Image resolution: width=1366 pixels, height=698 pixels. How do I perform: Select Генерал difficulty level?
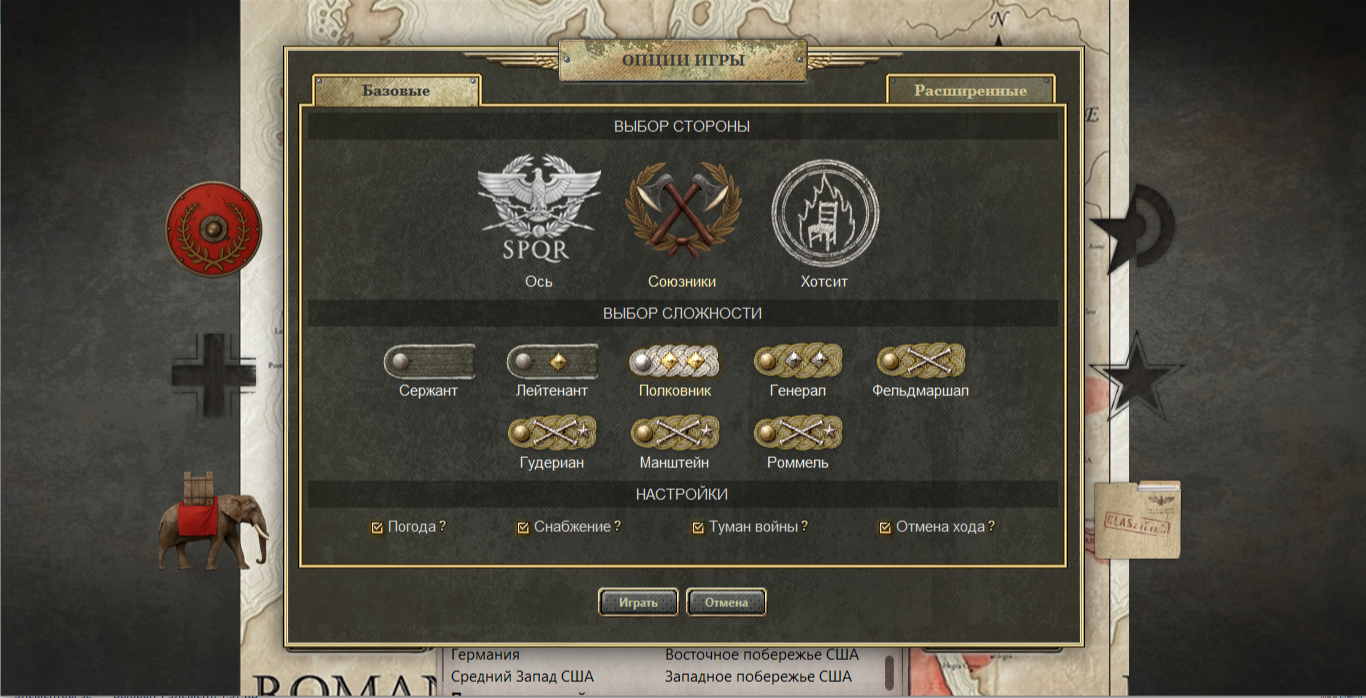(x=798, y=361)
